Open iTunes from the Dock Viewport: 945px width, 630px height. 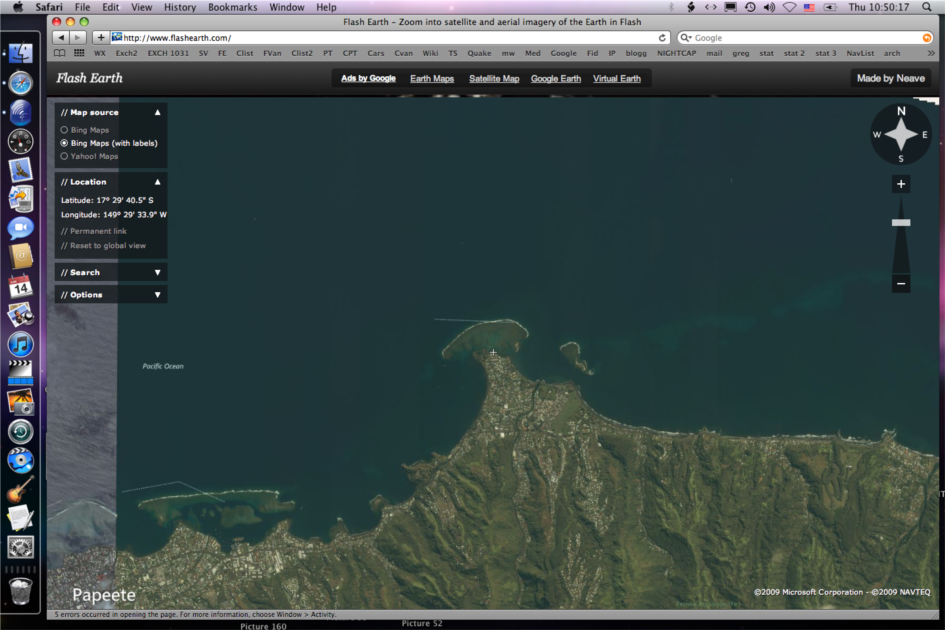click(20, 344)
